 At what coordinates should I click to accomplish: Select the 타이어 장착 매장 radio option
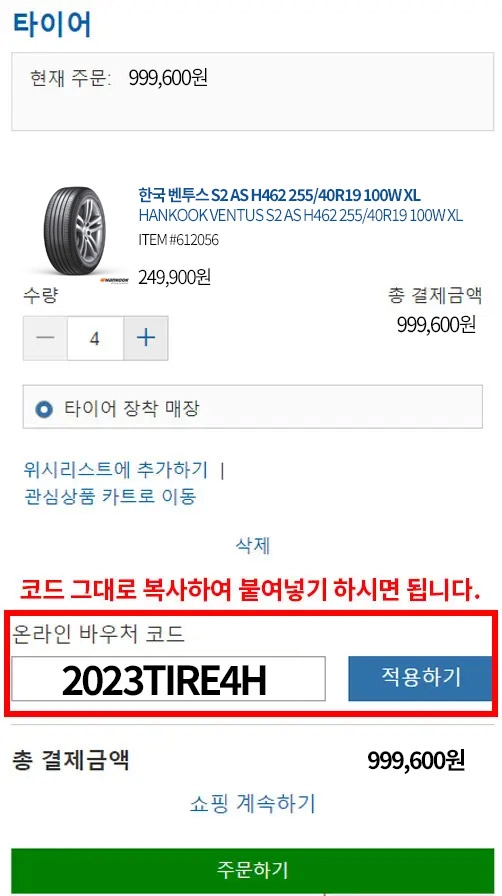pyautogui.click(x=43, y=409)
